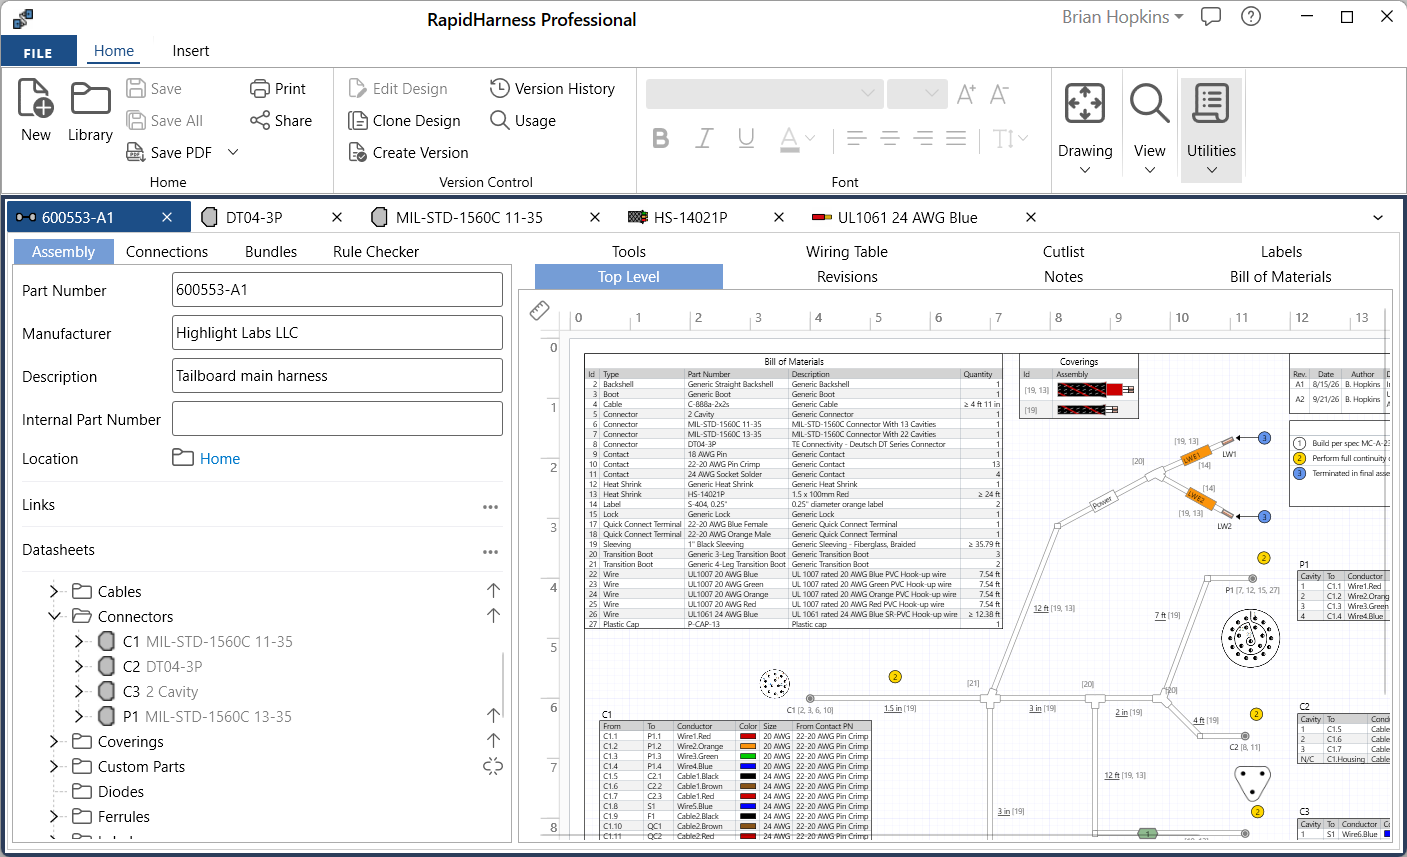Open Version History

coord(552,89)
